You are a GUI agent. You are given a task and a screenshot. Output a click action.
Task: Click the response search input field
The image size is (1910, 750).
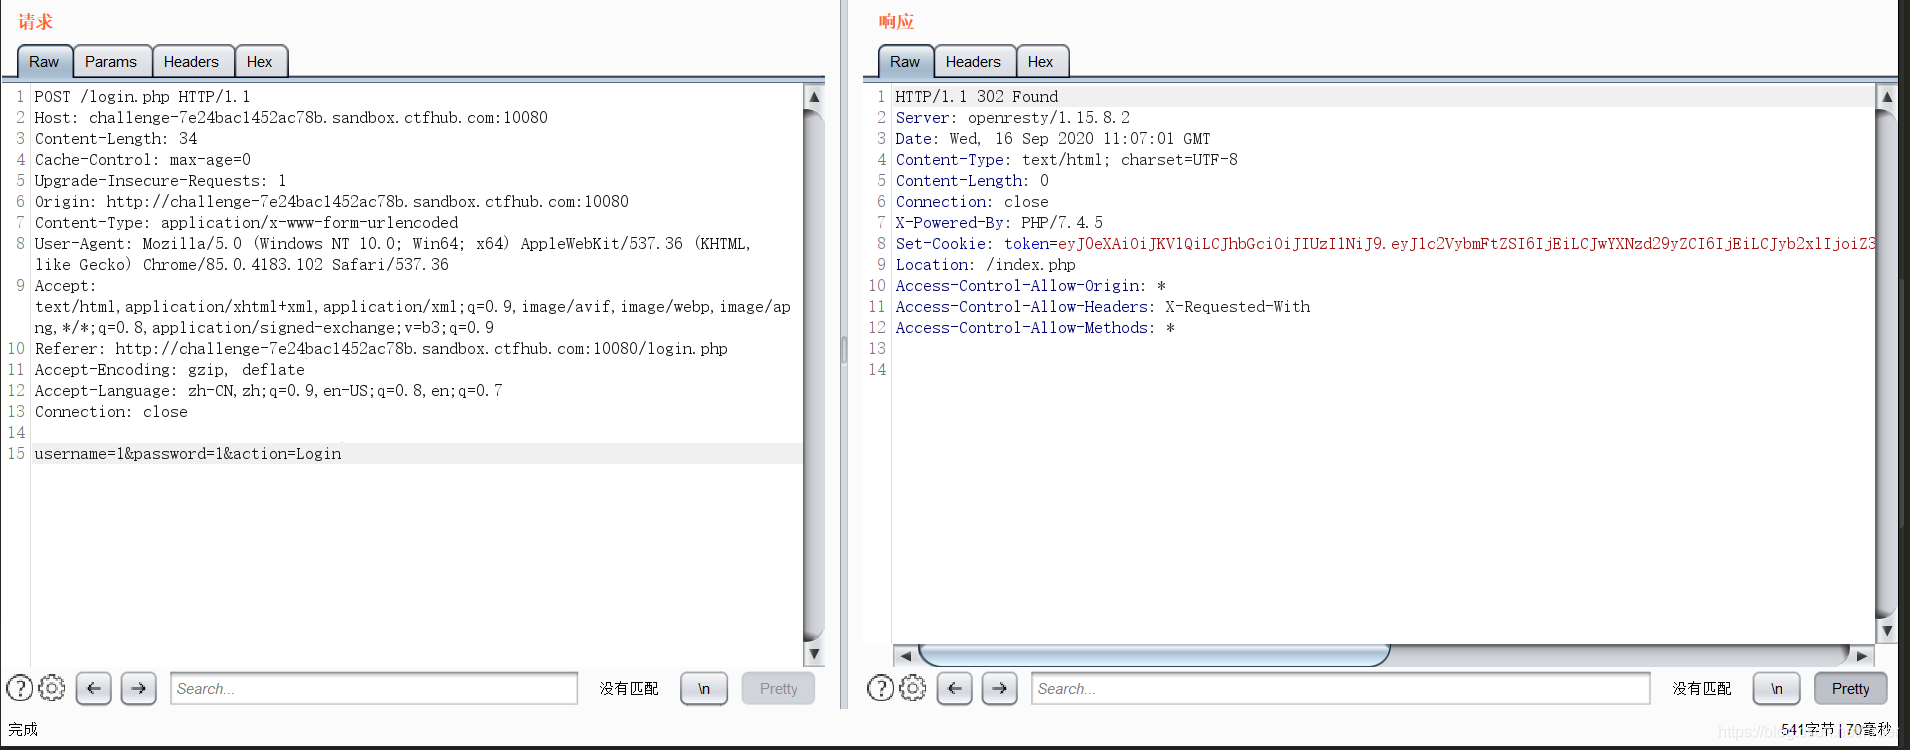1340,688
